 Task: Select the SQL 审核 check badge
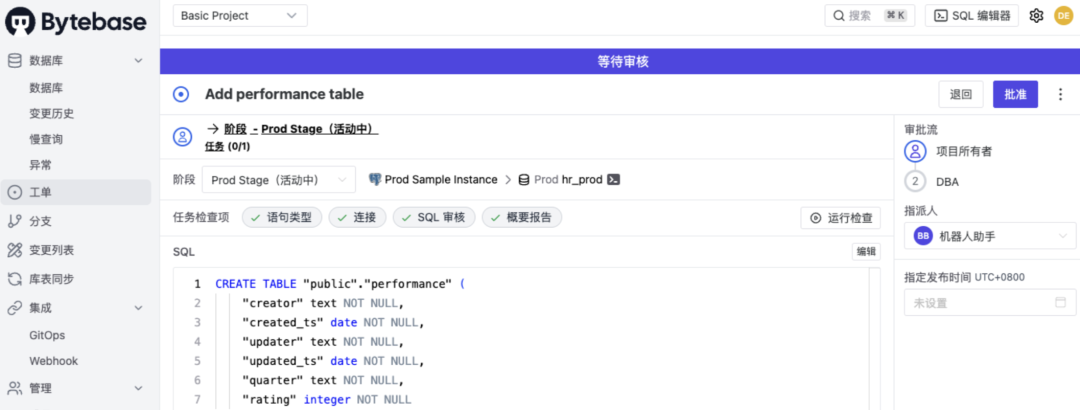434,218
